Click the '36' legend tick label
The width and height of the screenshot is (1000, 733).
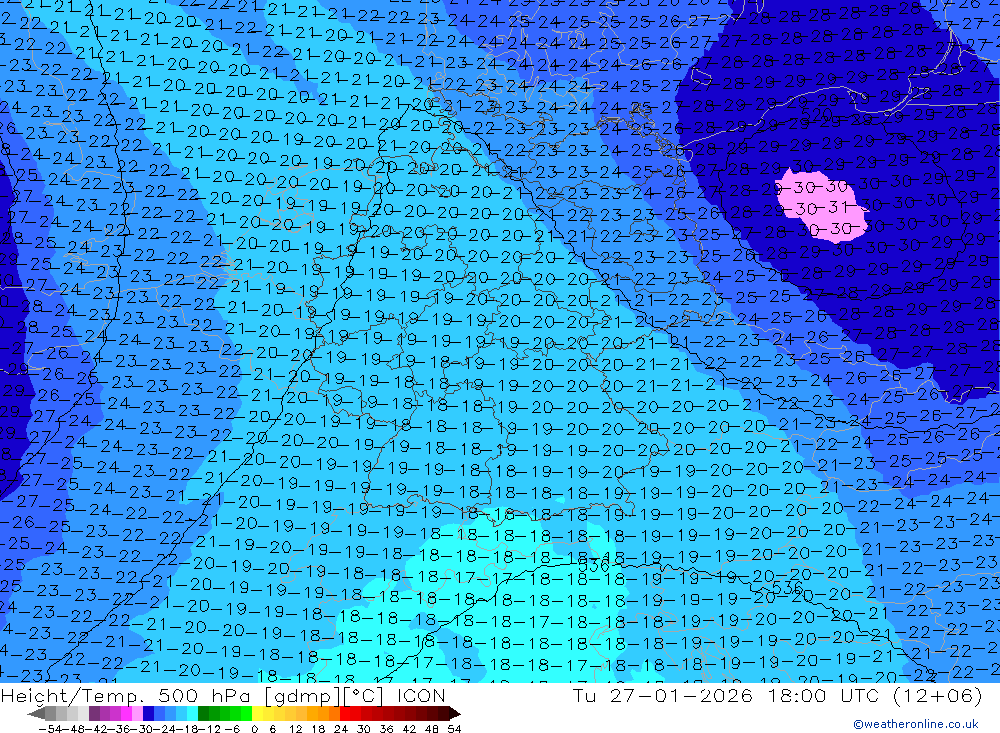coord(386,729)
